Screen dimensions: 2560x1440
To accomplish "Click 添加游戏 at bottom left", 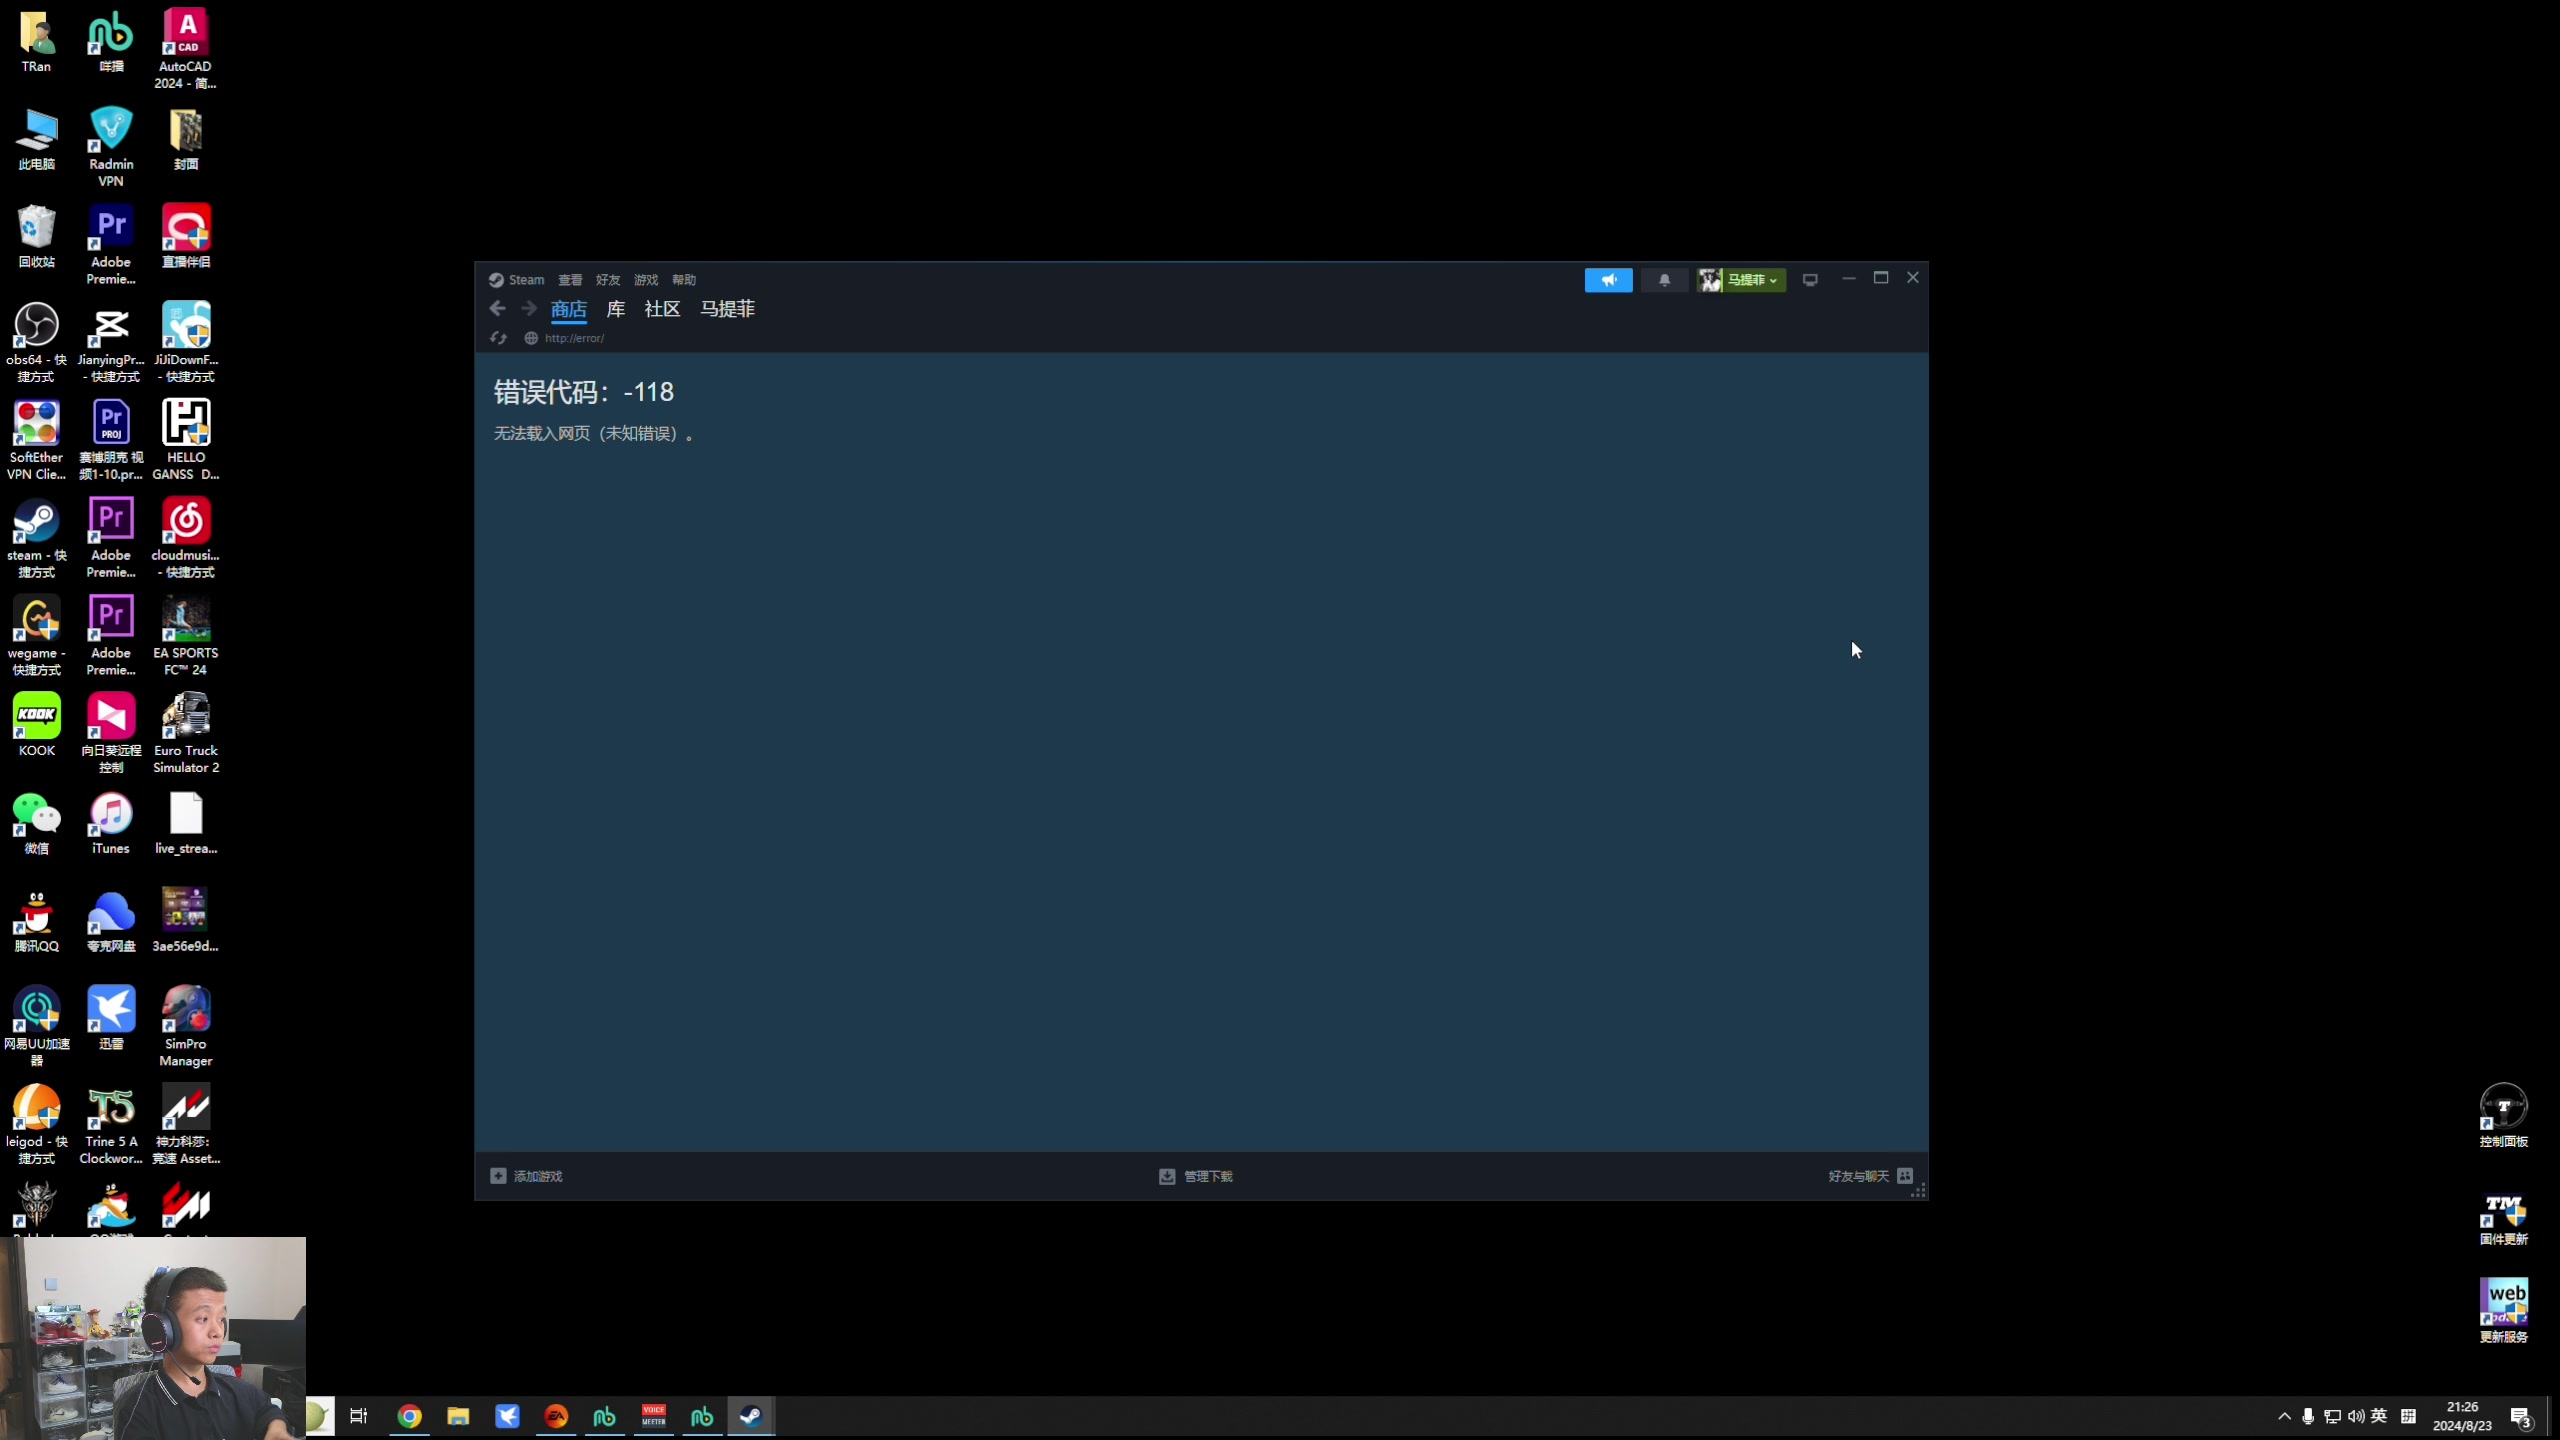I will click(527, 1176).
